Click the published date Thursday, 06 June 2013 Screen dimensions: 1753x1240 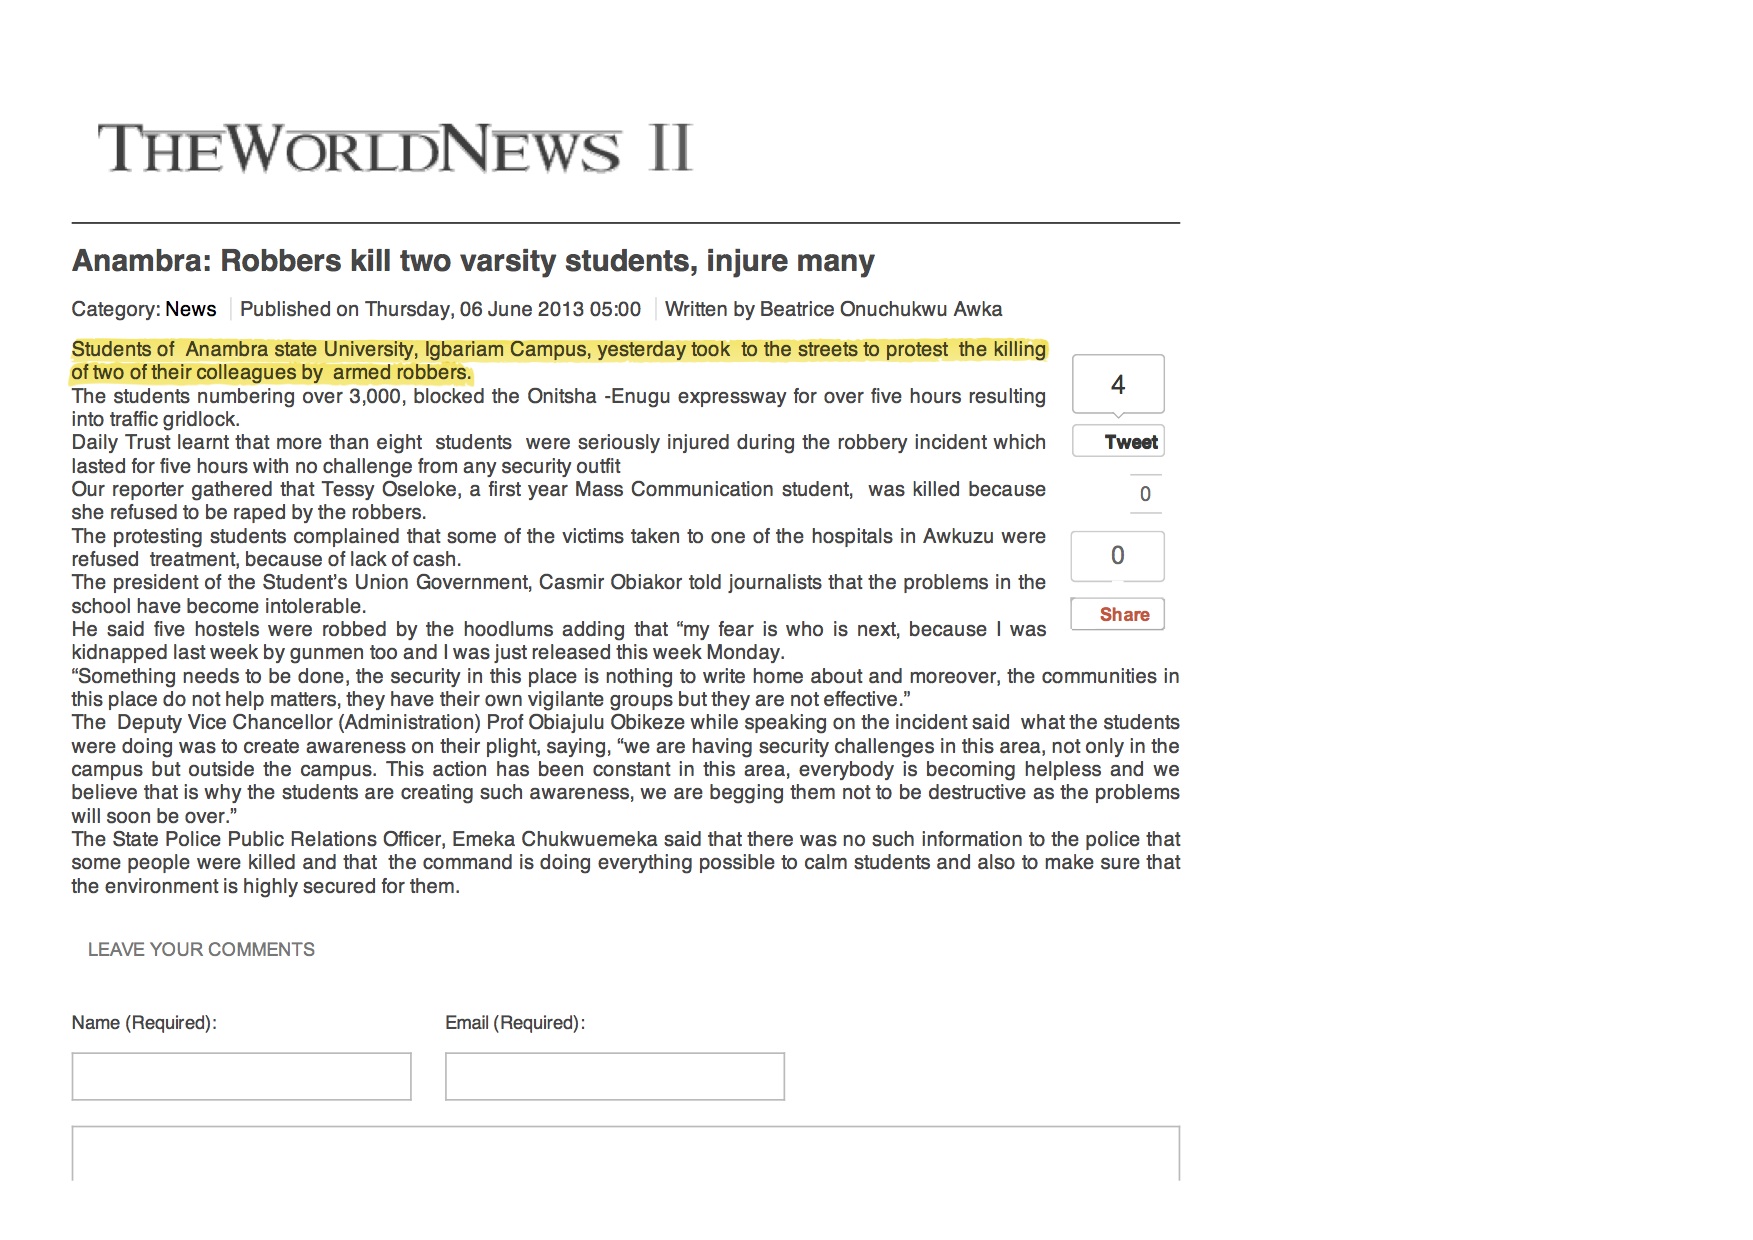[x=502, y=309]
